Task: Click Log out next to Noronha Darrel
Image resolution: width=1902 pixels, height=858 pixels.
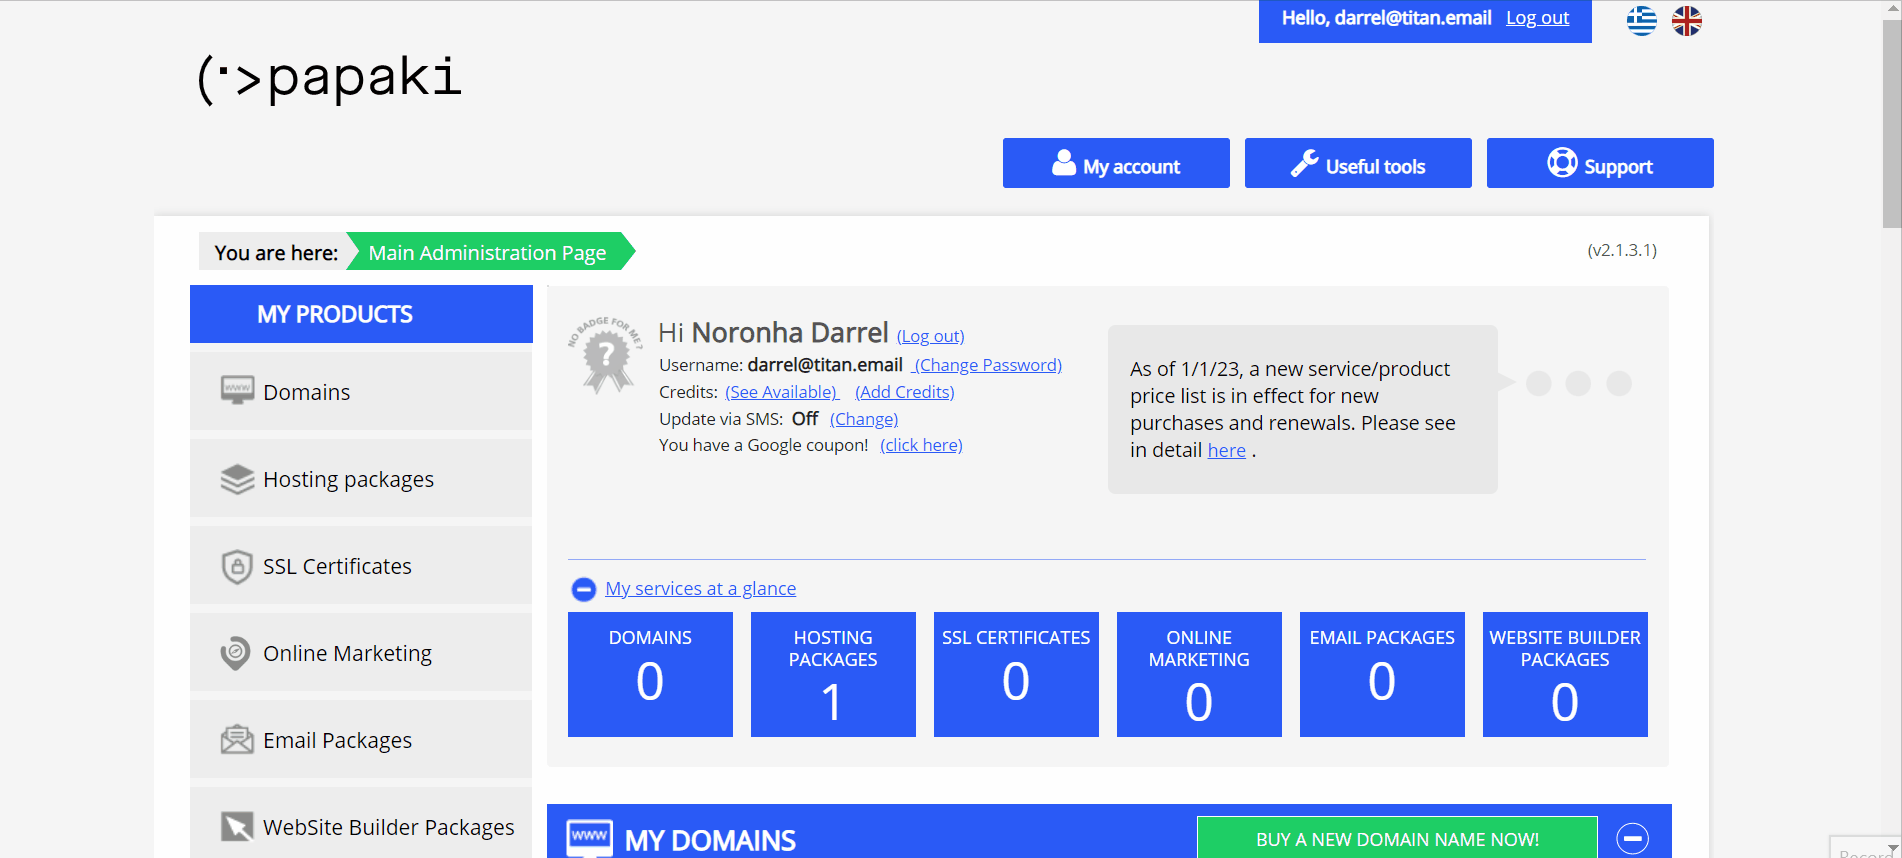Action: [x=930, y=336]
